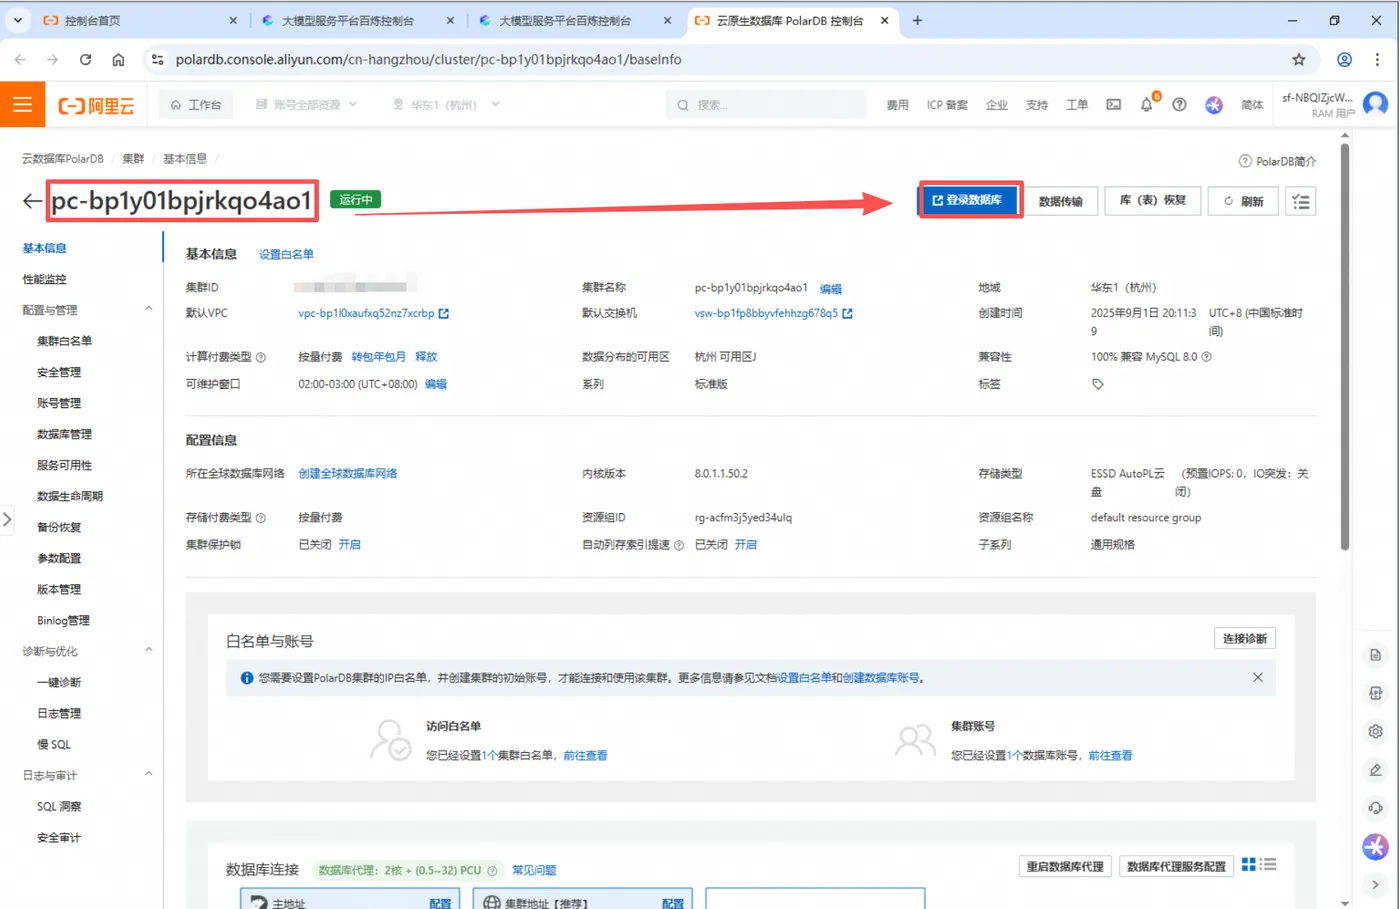Click the 数据传输 button

(1061, 201)
